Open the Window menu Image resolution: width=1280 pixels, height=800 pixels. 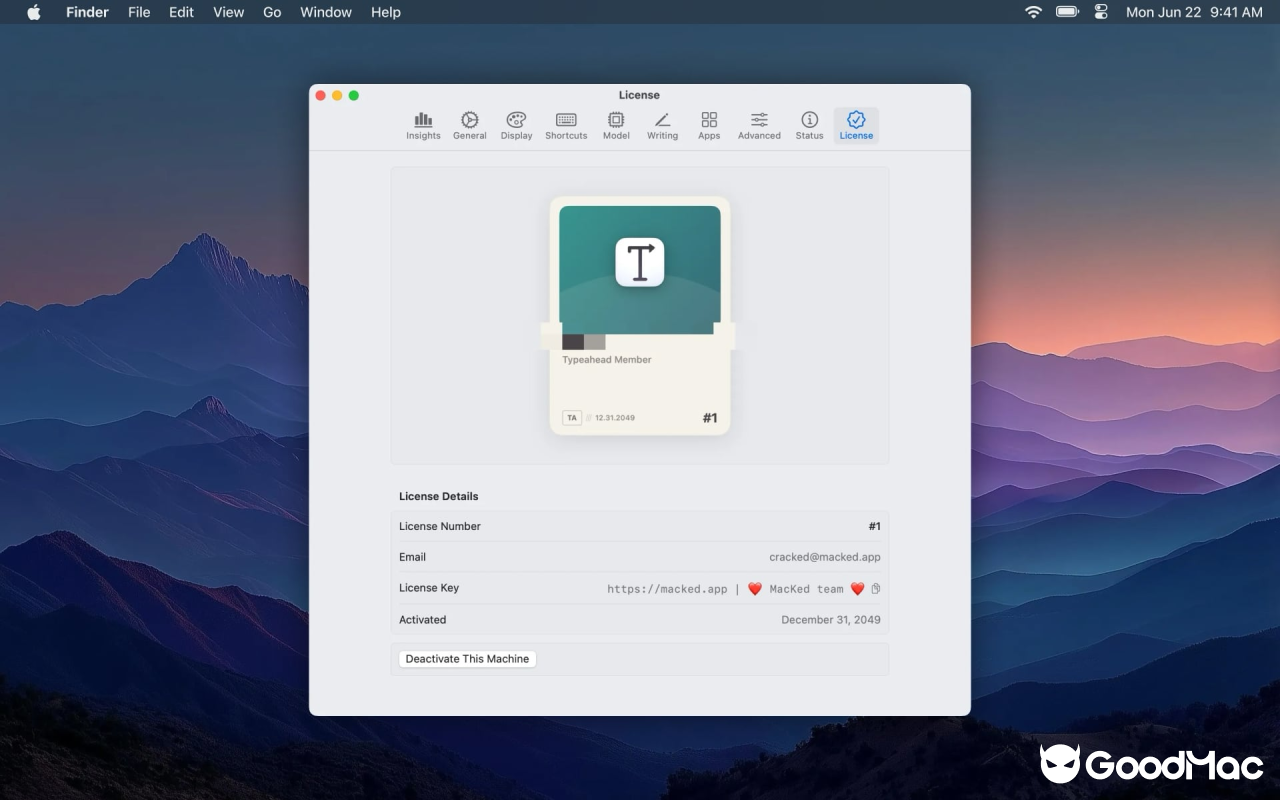(x=326, y=12)
